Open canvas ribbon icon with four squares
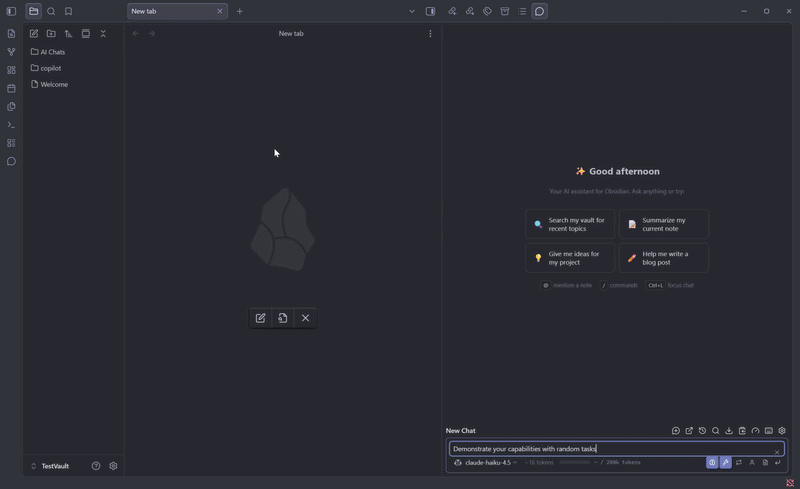The height and width of the screenshot is (489, 800). tap(11, 70)
